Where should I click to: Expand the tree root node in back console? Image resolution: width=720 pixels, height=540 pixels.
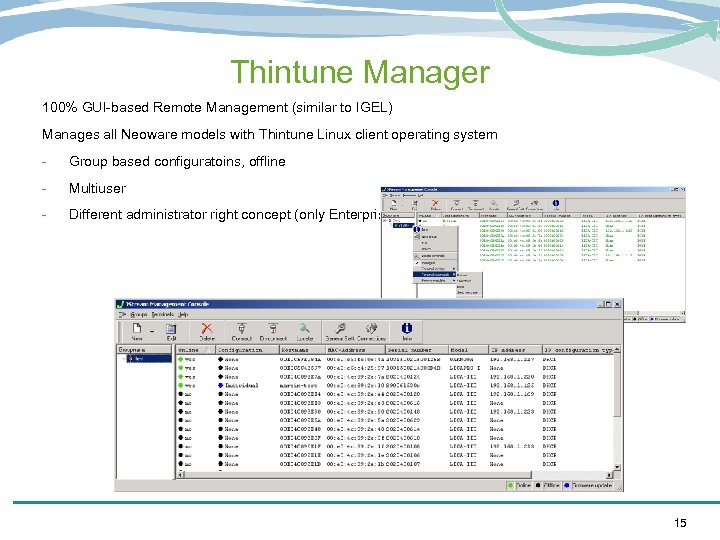pyautogui.click(x=384, y=221)
